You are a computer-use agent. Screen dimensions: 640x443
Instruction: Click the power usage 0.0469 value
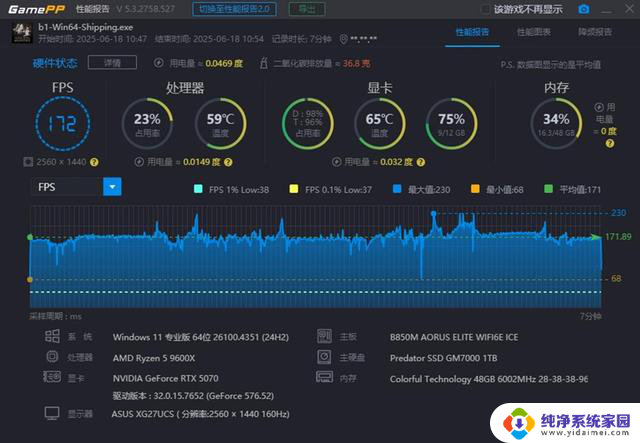[x=224, y=63]
